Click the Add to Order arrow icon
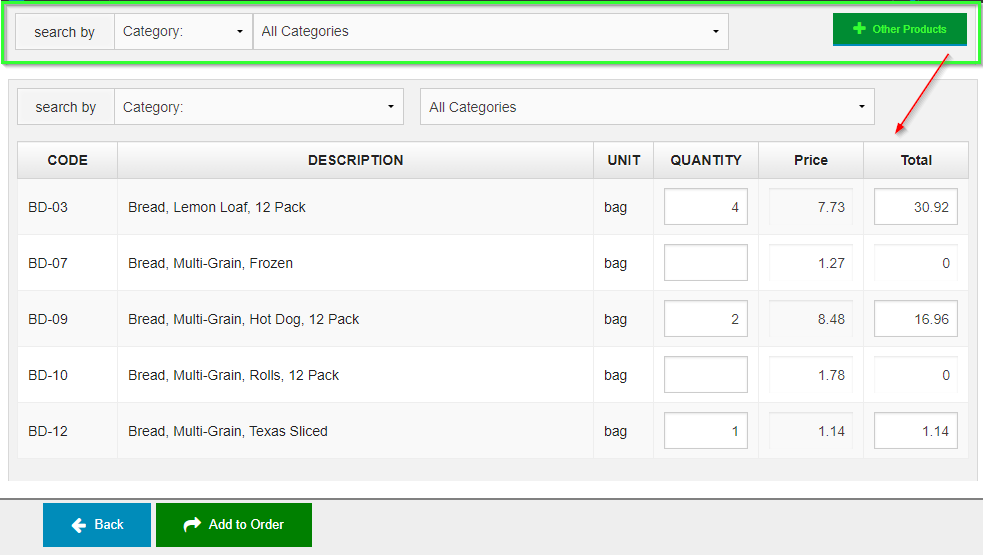The width and height of the screenshot is (983, 555). (192, 525)
